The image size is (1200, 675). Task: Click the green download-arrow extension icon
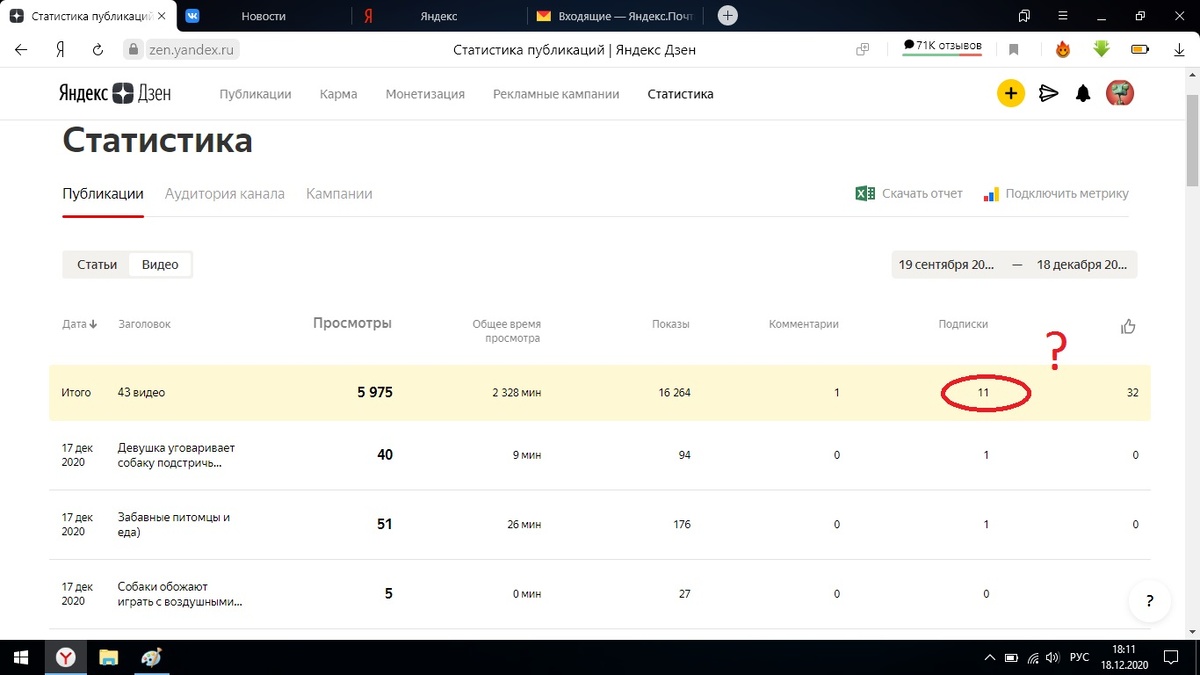coord(1100,48)
